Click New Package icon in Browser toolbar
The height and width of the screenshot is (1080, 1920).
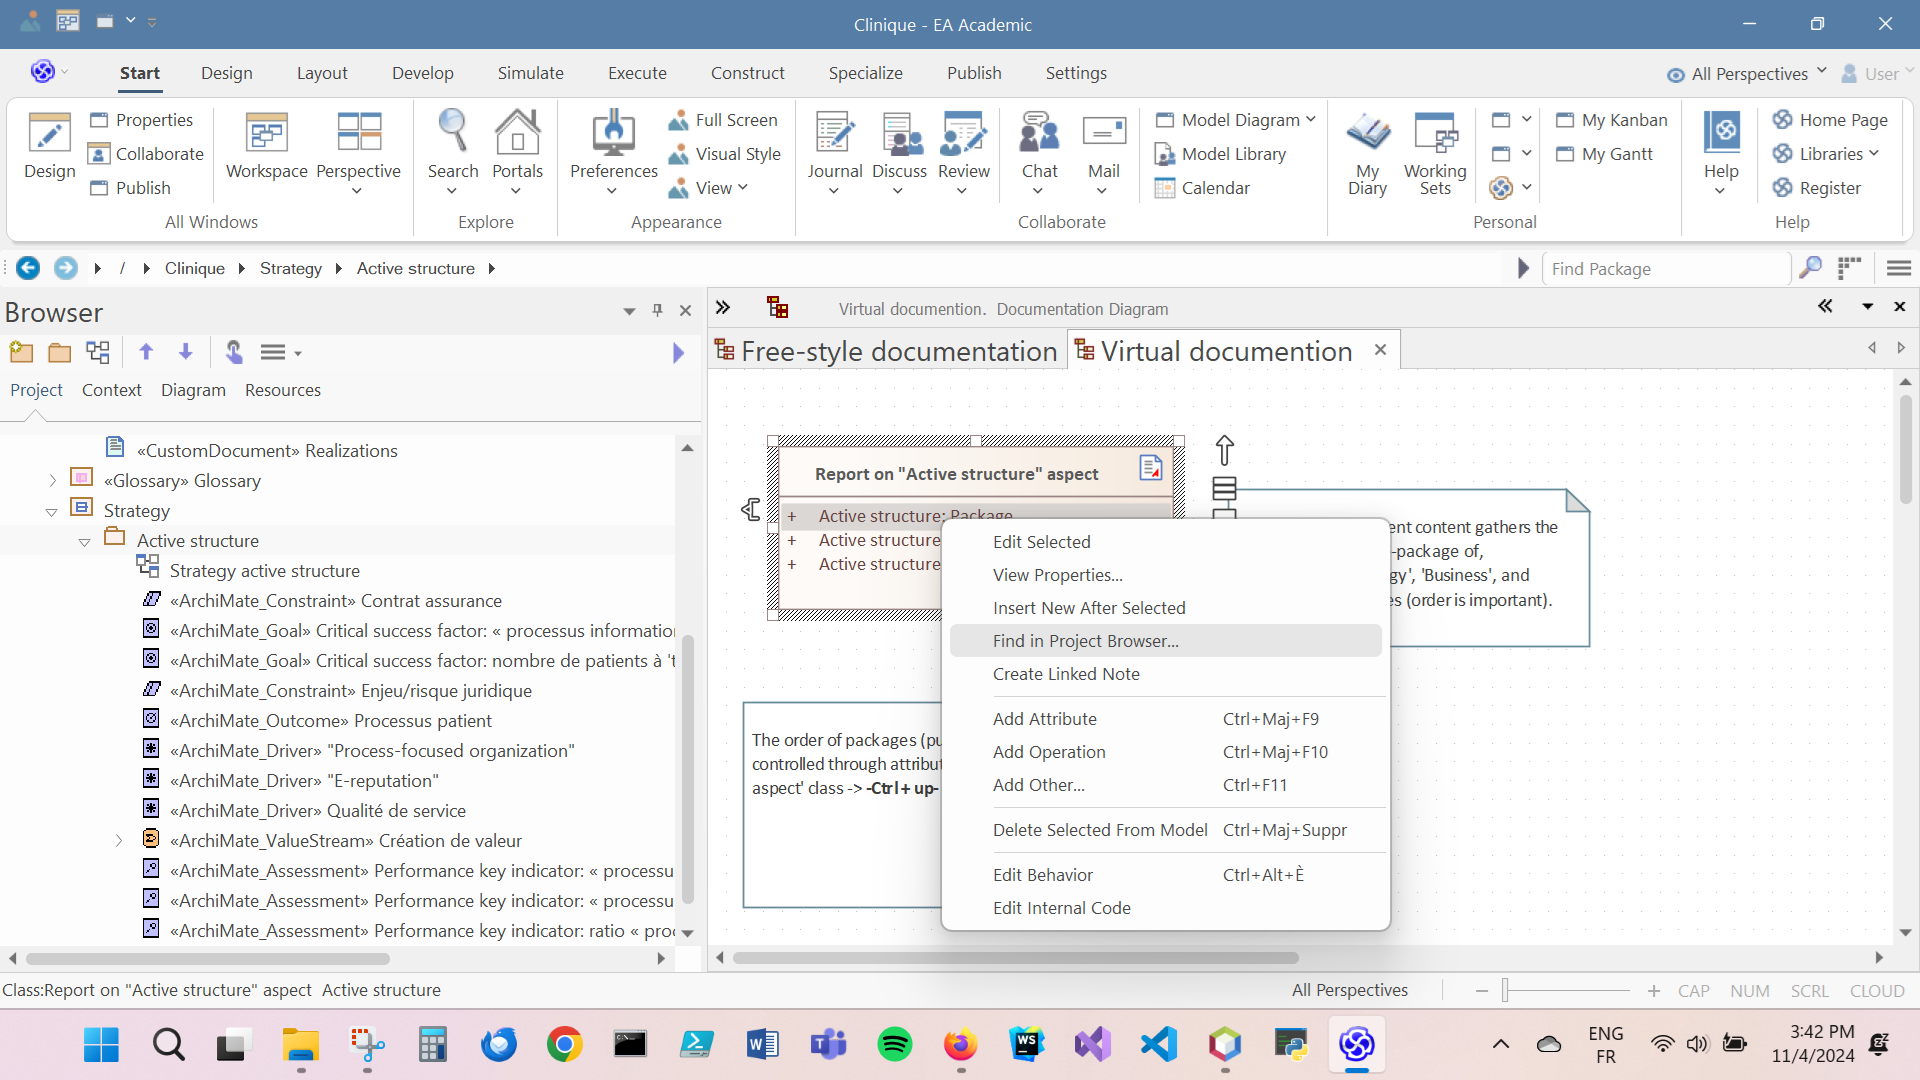pyautogui.click(x=21, y=352)
